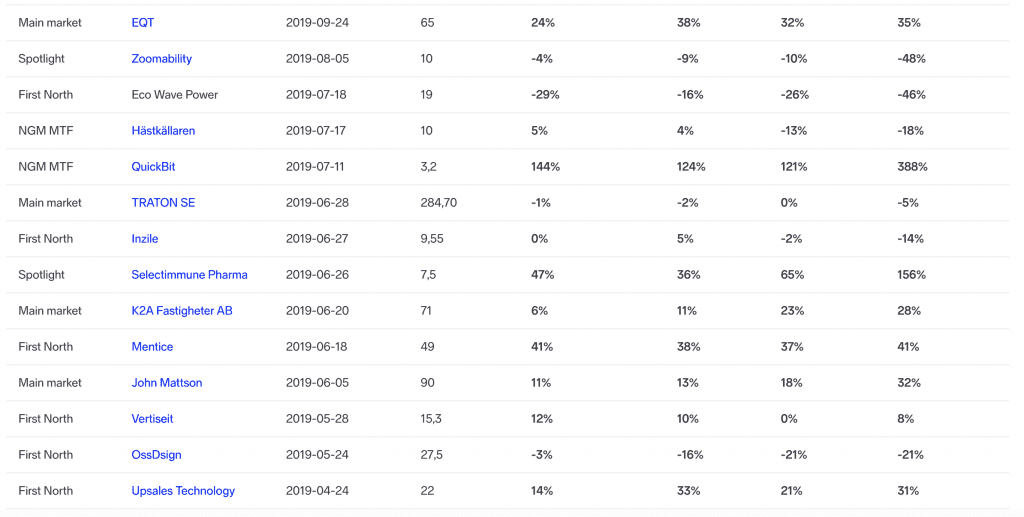Screen dimensions: 1024x517
Task: Click the Upsales Technology link
Action: point(183,491)
